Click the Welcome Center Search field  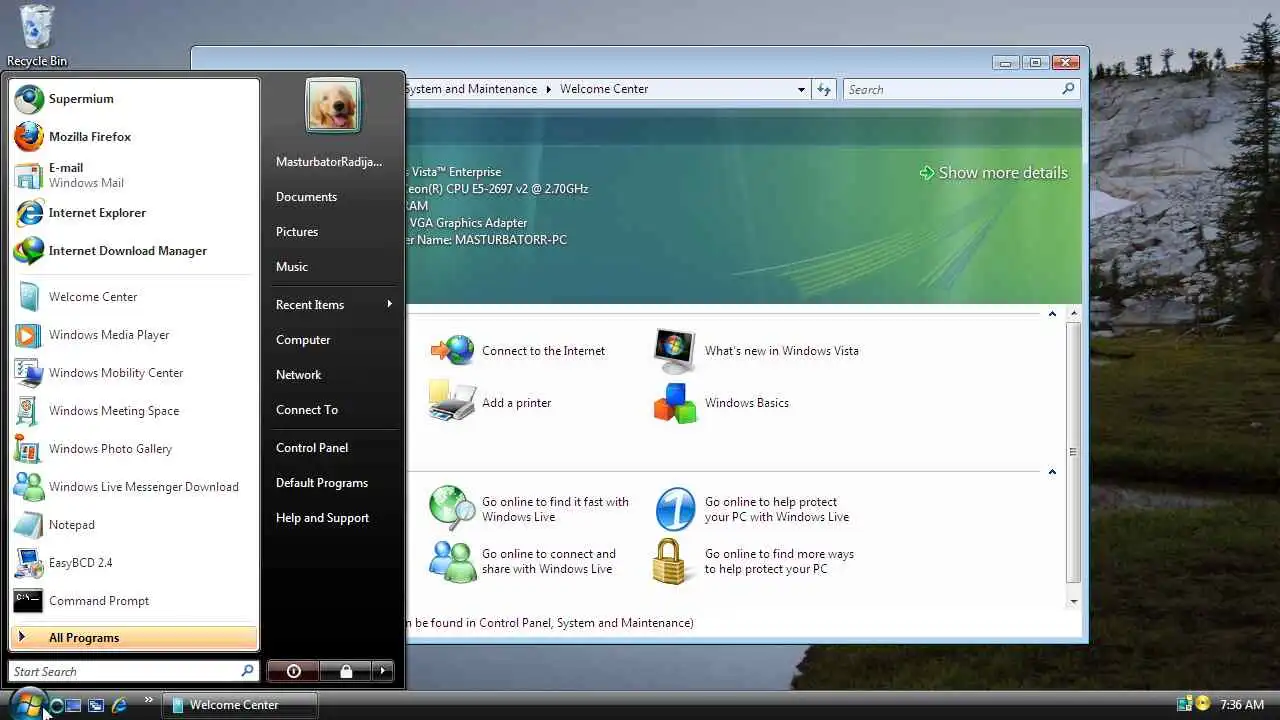pyautogui.click(x=961, y=89)
